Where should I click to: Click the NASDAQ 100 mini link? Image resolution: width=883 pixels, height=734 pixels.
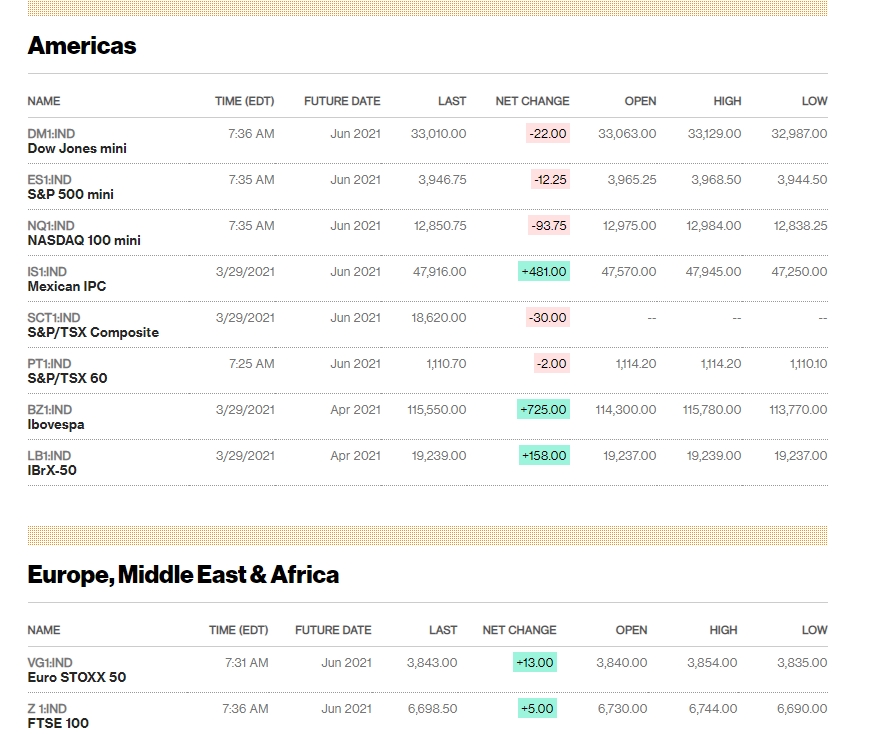[x=84, y=240]
